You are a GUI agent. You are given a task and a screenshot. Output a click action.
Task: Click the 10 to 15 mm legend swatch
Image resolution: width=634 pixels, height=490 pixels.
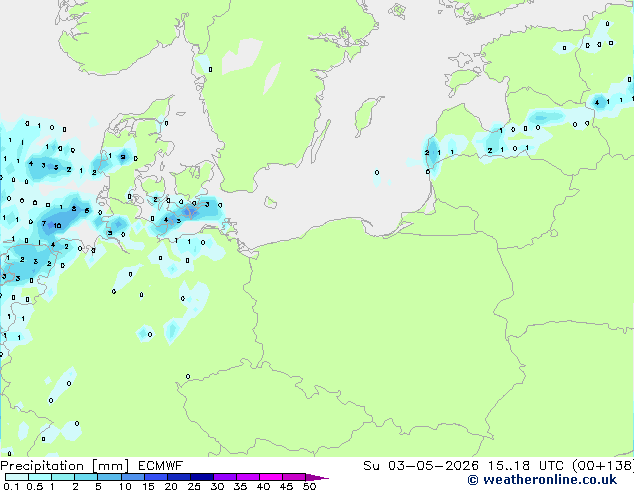[x=132, y=477]
